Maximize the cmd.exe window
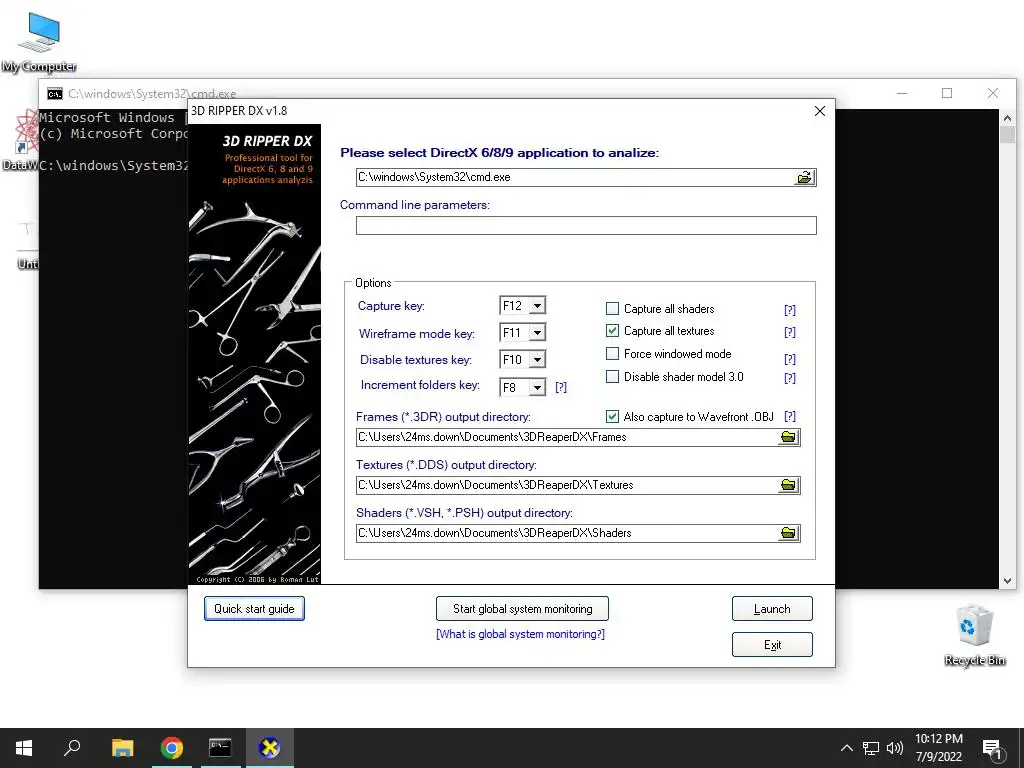Screen dimensions: 1024x768 947,93
